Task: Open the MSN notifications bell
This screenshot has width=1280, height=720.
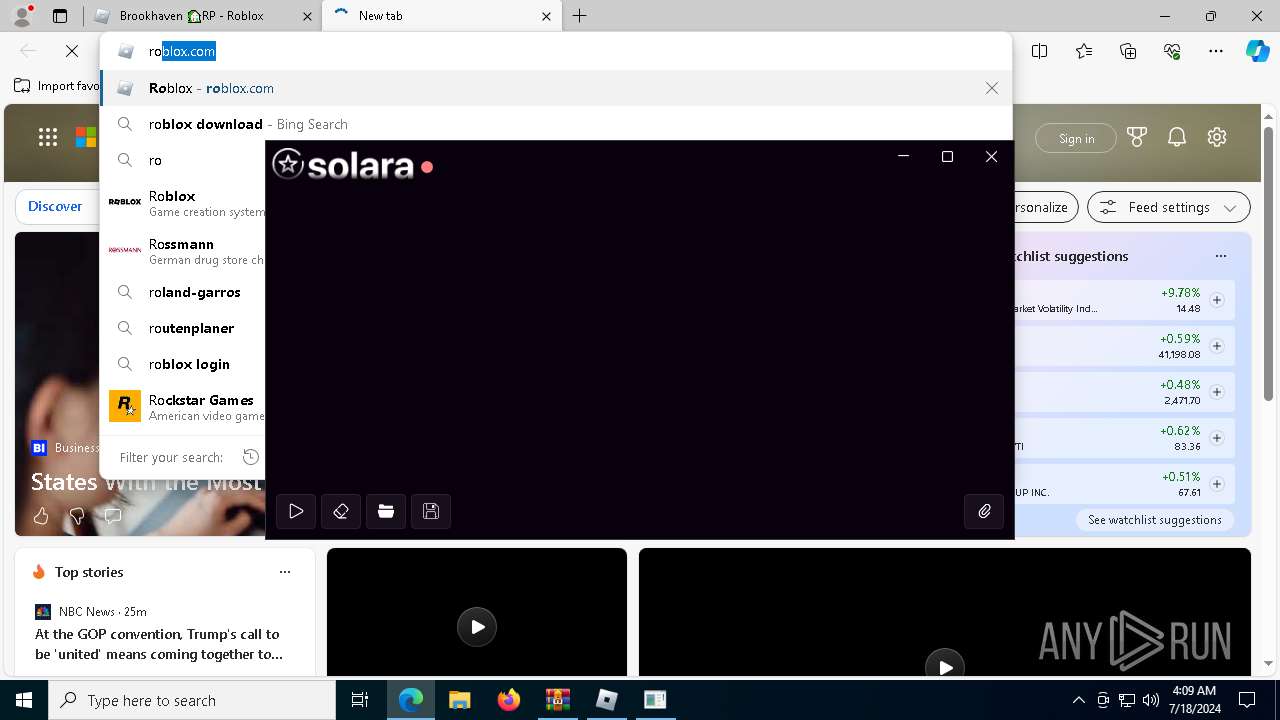Action: 1177,138
